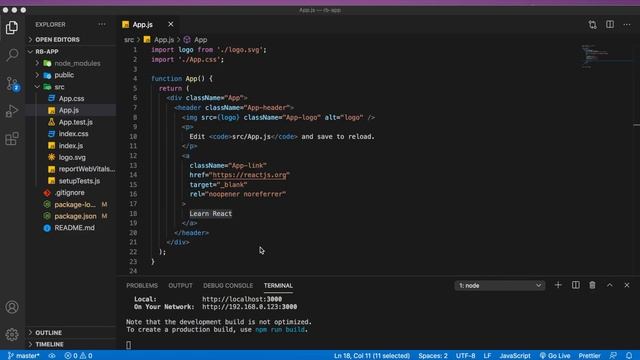
Task: Open the Manage gear icon
Action: [x=12, y=335]
